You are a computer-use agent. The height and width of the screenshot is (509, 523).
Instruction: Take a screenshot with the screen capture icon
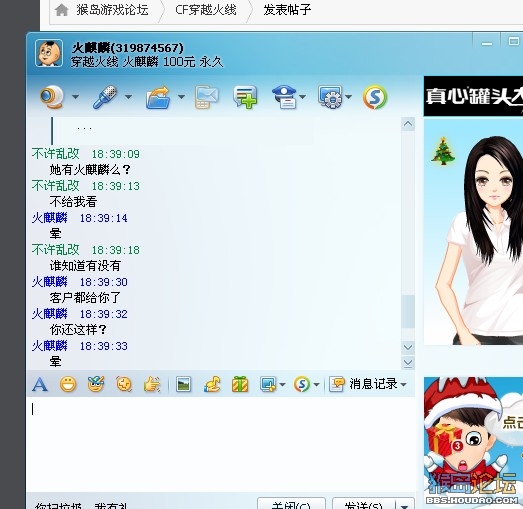268,385
